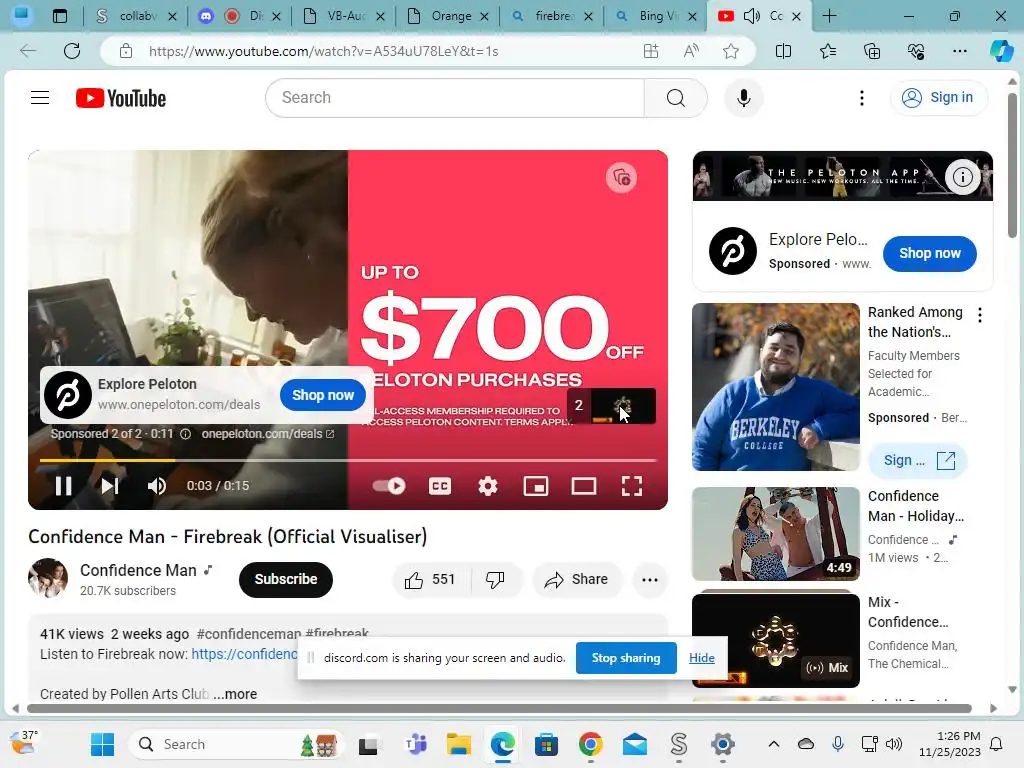The image size is (1024, 768).
Task: Open the player settings gear
Action: click(x=488, y=486)
